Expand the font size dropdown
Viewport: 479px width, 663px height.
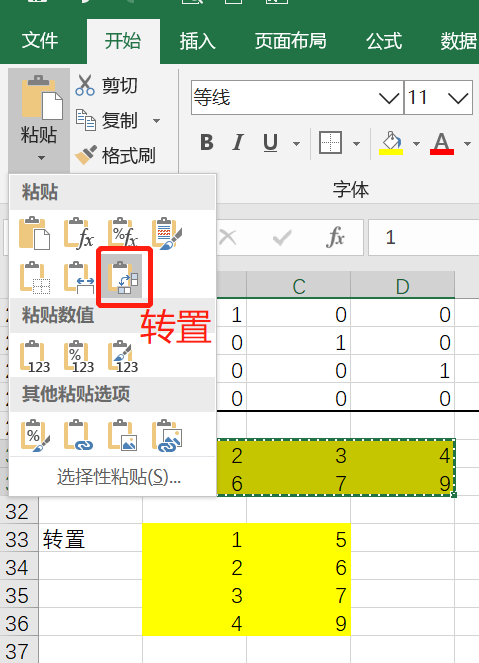point(458,98)
